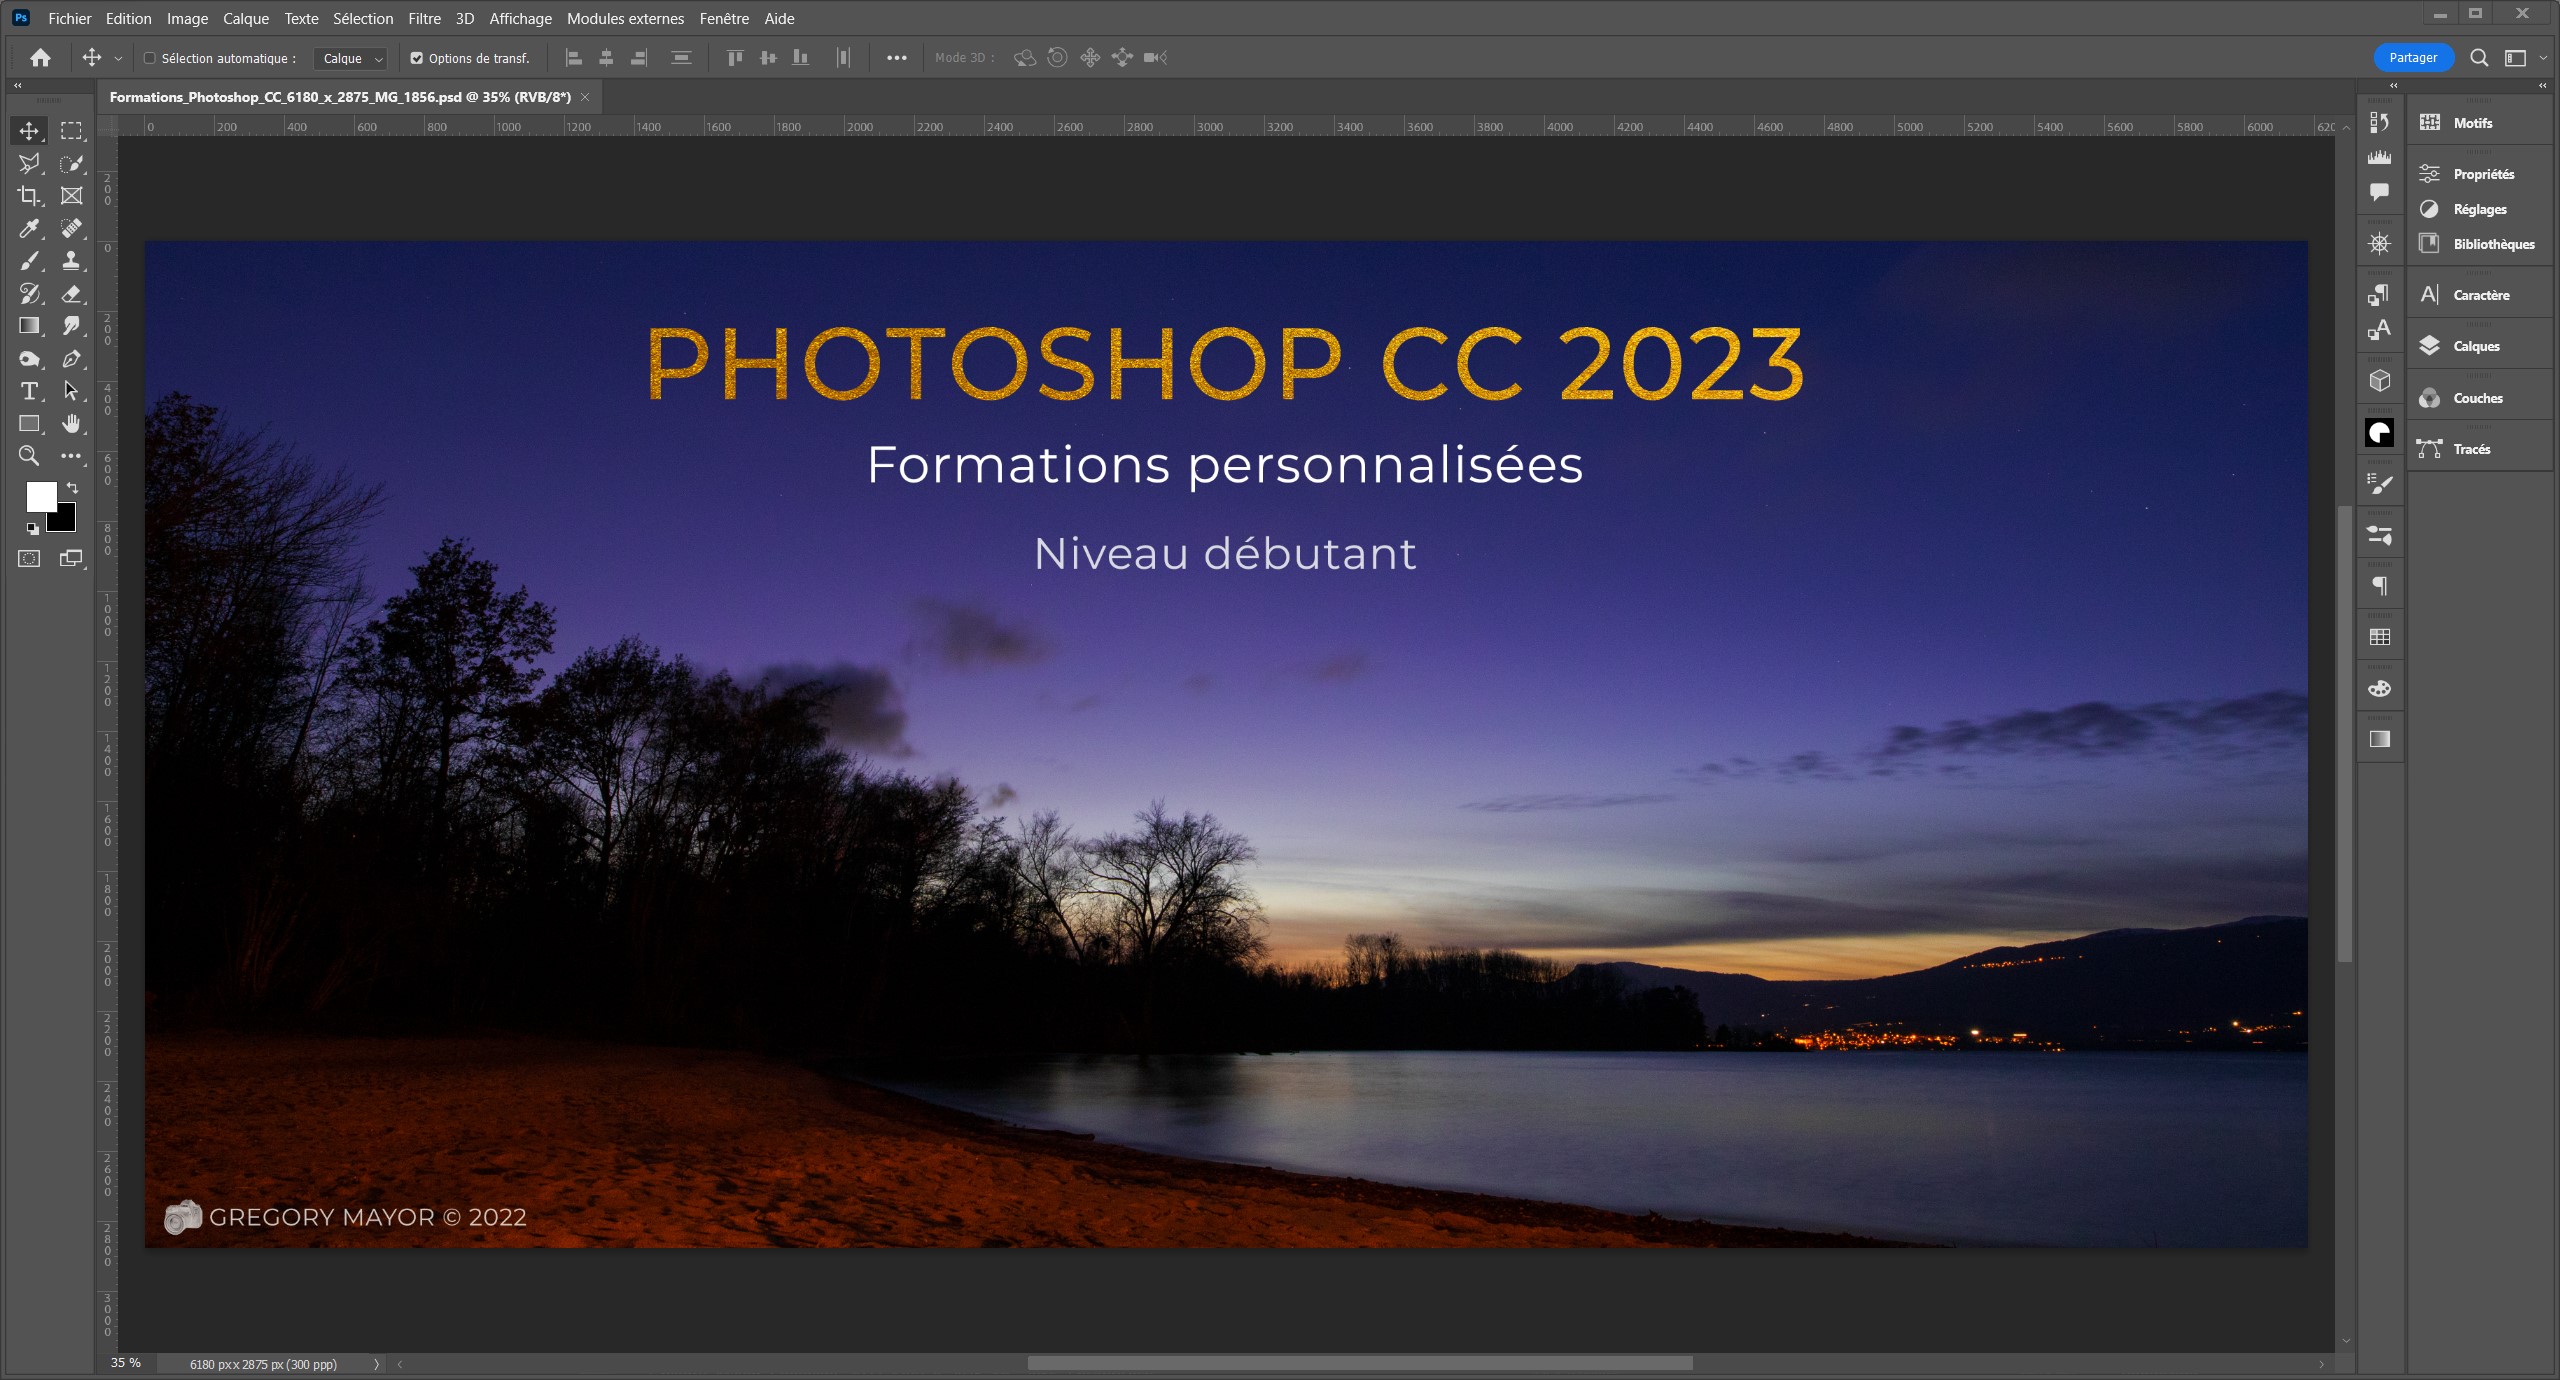Viewport: 2560px width, 1380px height.
Task: Expand the document info status arrow
Action: click(x=376, y=1364)
